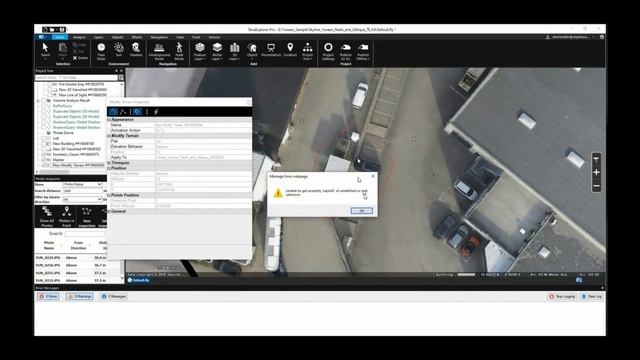This screenshot has width=640, height=360.
Task: Click the Errors filter button
Action: click(48, 296)
